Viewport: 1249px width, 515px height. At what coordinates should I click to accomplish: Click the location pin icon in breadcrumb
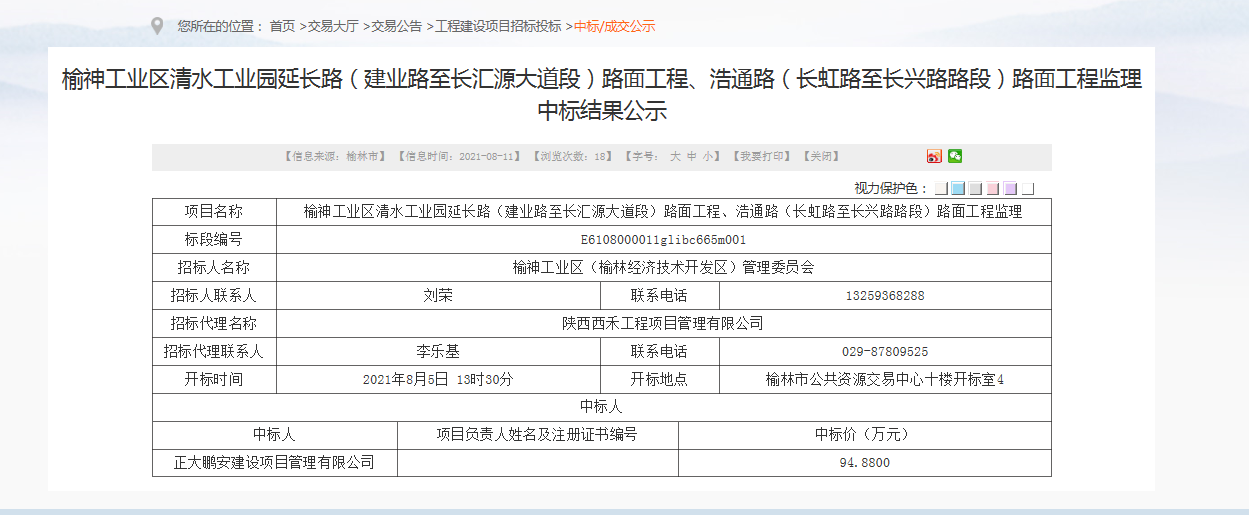point(157,26)
